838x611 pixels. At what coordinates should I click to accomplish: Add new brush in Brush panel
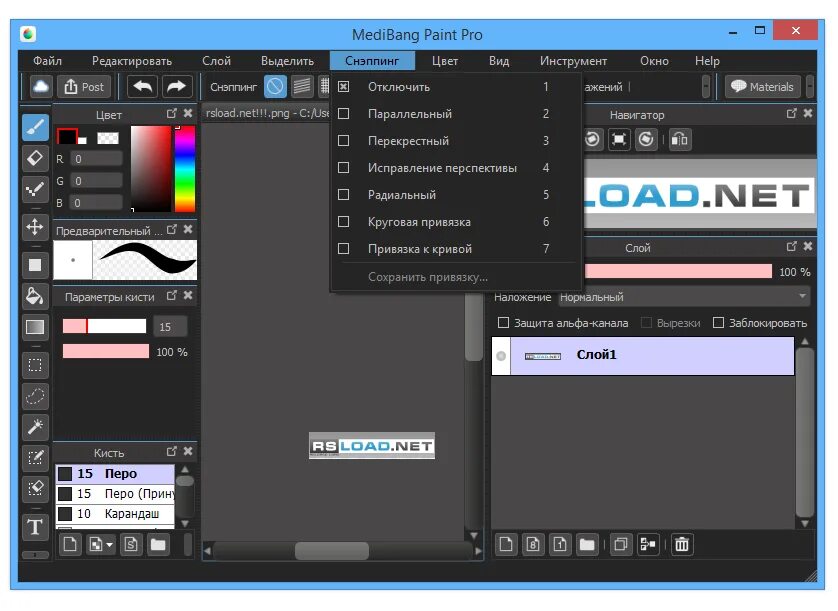pos(70,545)
